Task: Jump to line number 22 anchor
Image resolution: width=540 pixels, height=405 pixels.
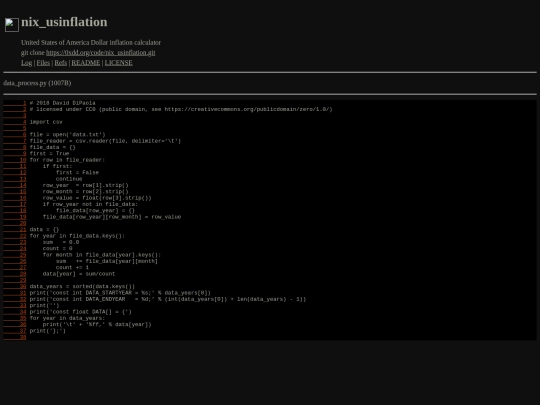Action: point(15,236)
